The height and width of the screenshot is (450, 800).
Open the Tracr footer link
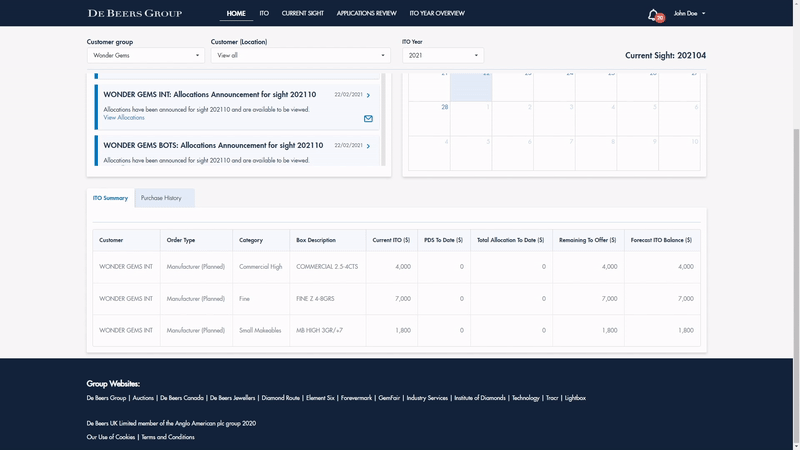coord(552,398)
